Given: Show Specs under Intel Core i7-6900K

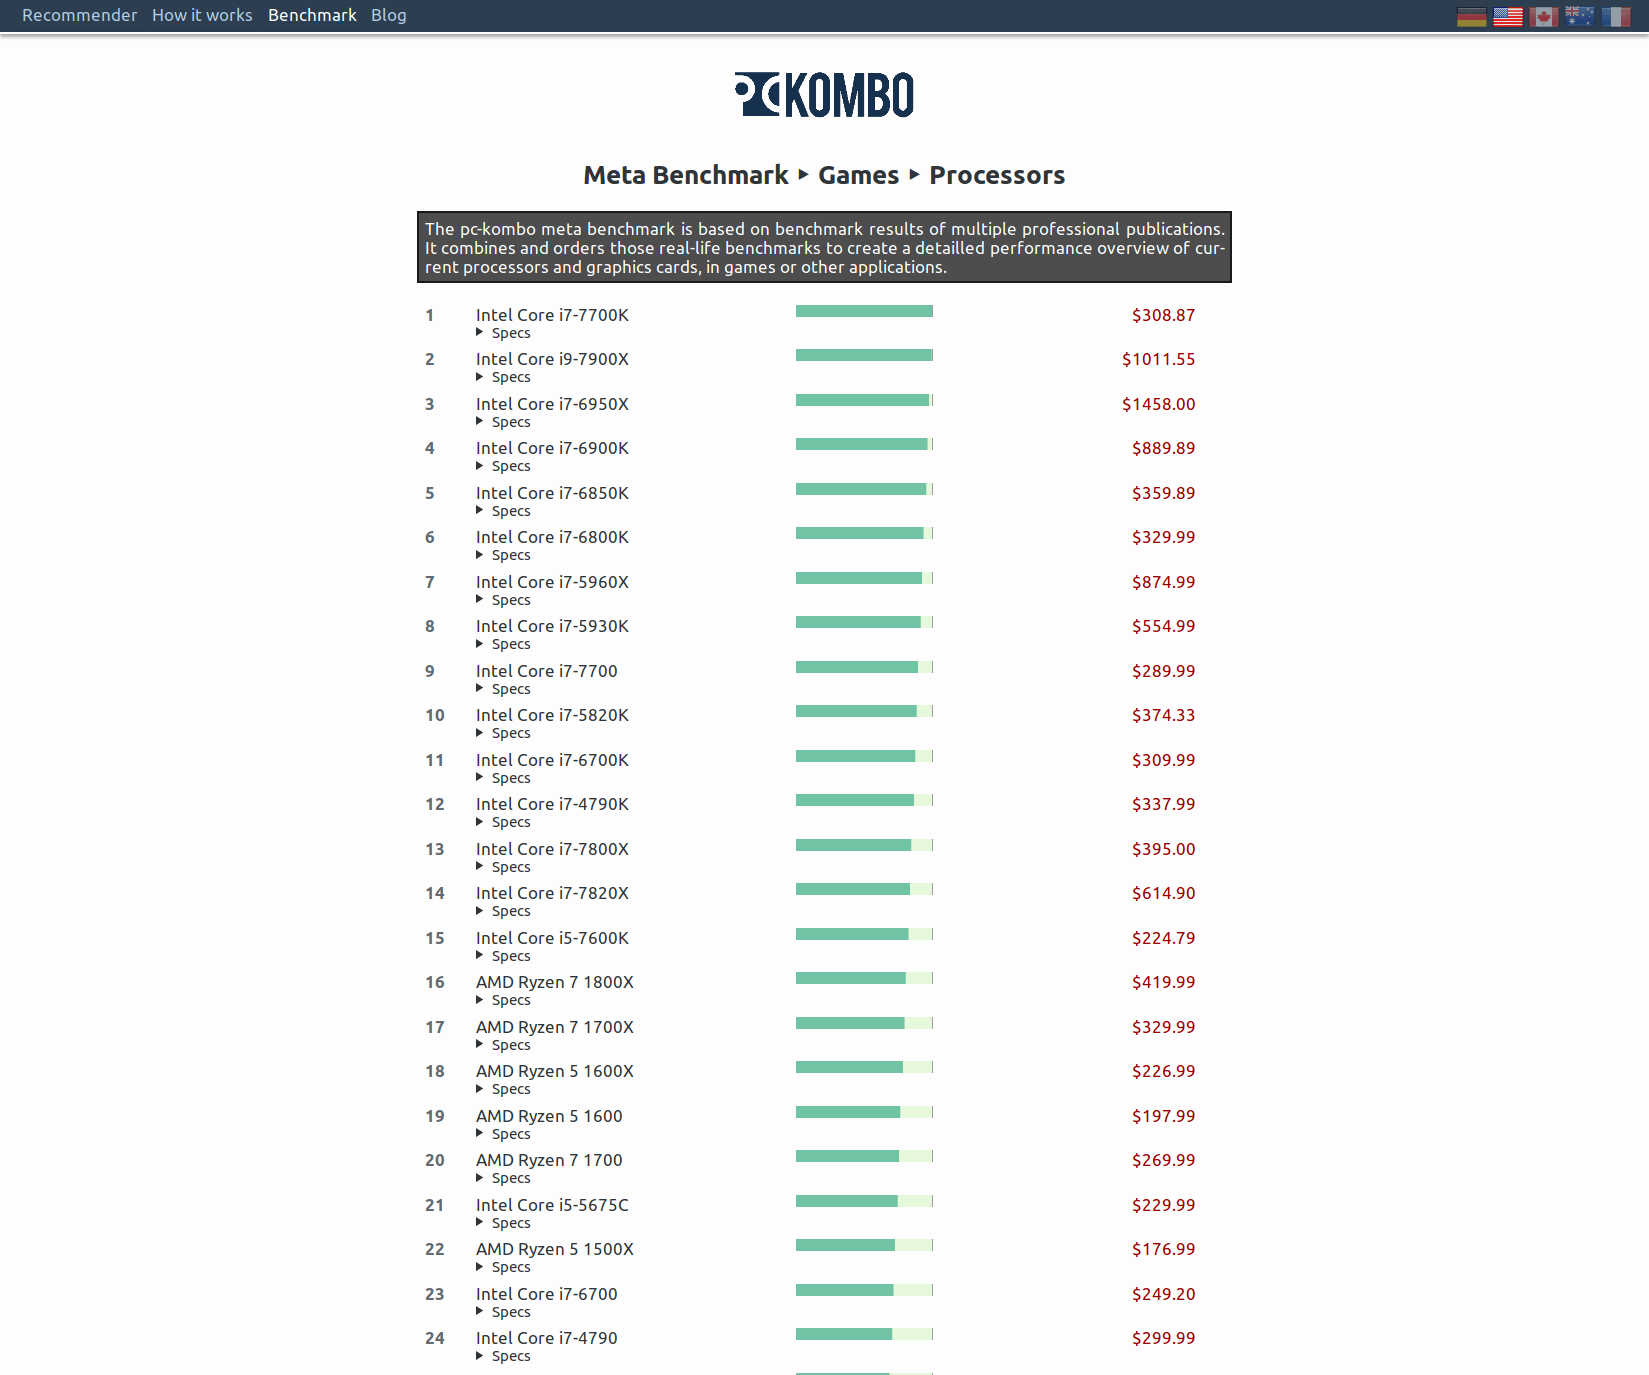Looking at the screenshot, I should (503, 466).
